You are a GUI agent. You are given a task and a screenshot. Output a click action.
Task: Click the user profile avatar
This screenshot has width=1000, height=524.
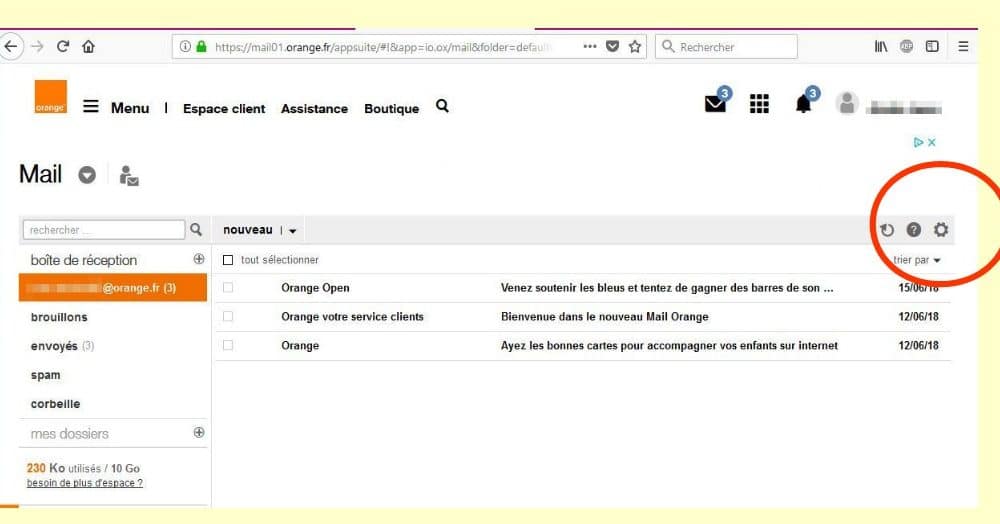click(847, 103)
